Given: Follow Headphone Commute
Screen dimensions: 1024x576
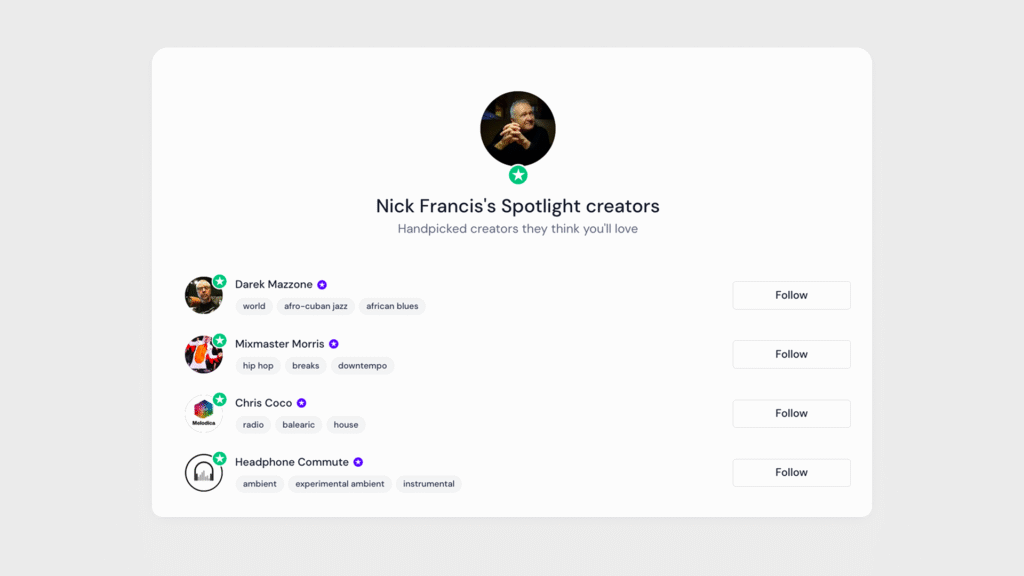Looking at the screenshot, I should (x=791, y=472).
